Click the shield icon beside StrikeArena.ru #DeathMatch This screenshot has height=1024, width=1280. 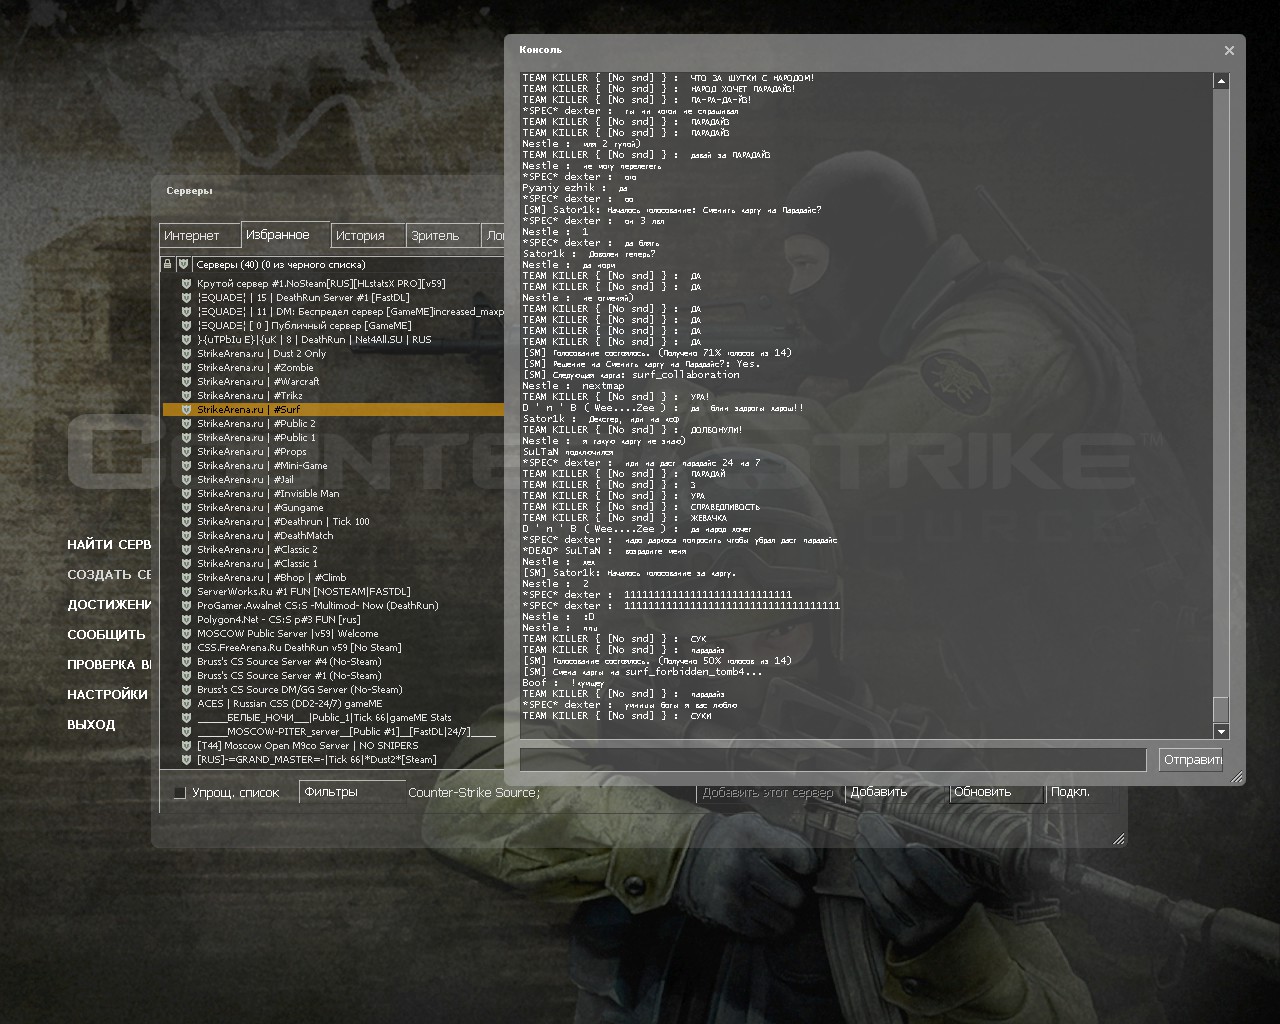point(186,536)
